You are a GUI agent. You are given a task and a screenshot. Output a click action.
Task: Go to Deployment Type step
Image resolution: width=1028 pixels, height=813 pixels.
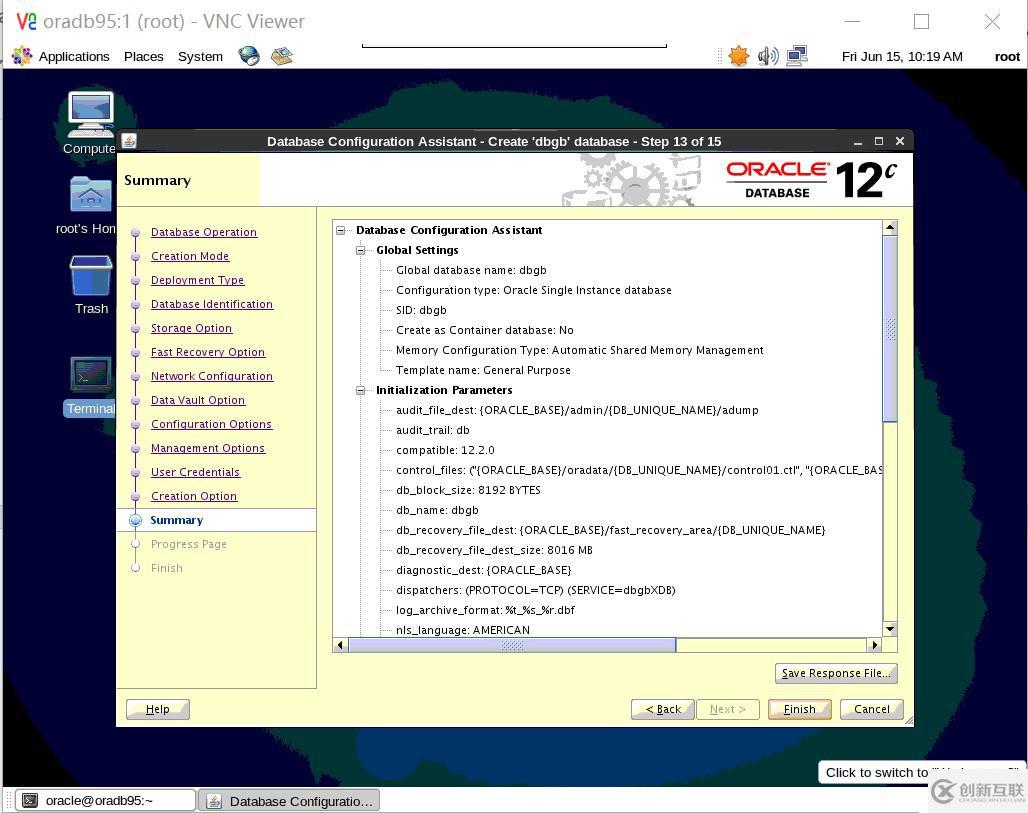(197, 280)
